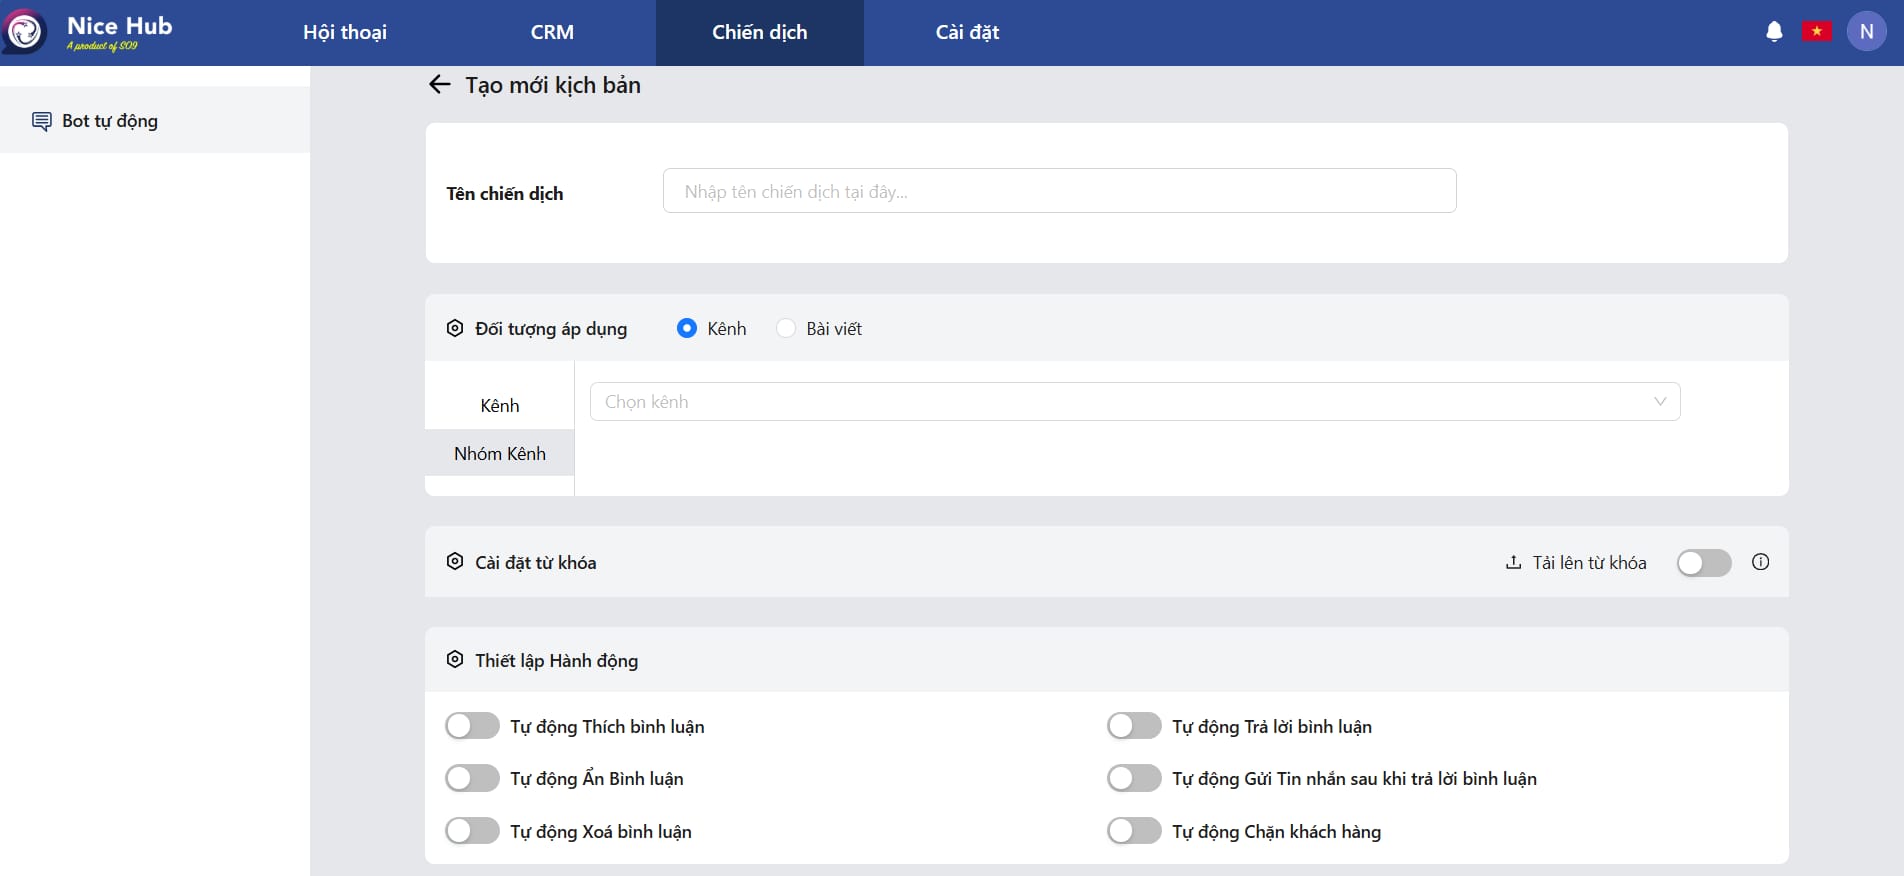Click the Bot tự động sidebar item

pyautogui.click(x=155, y=120)
